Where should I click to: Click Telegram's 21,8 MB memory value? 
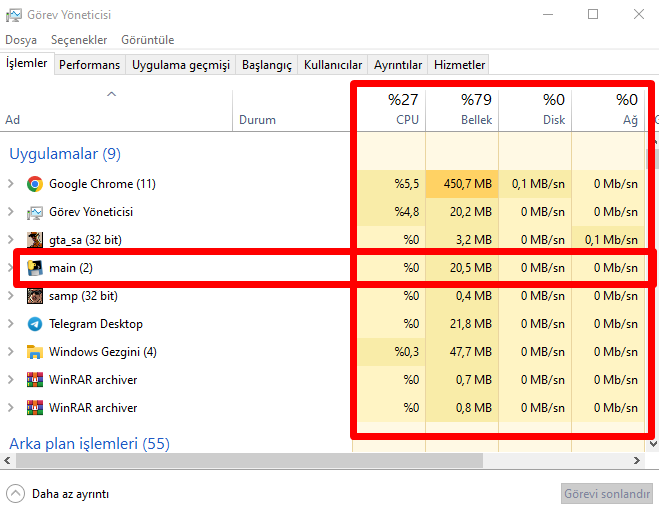[x=470, y=324]
